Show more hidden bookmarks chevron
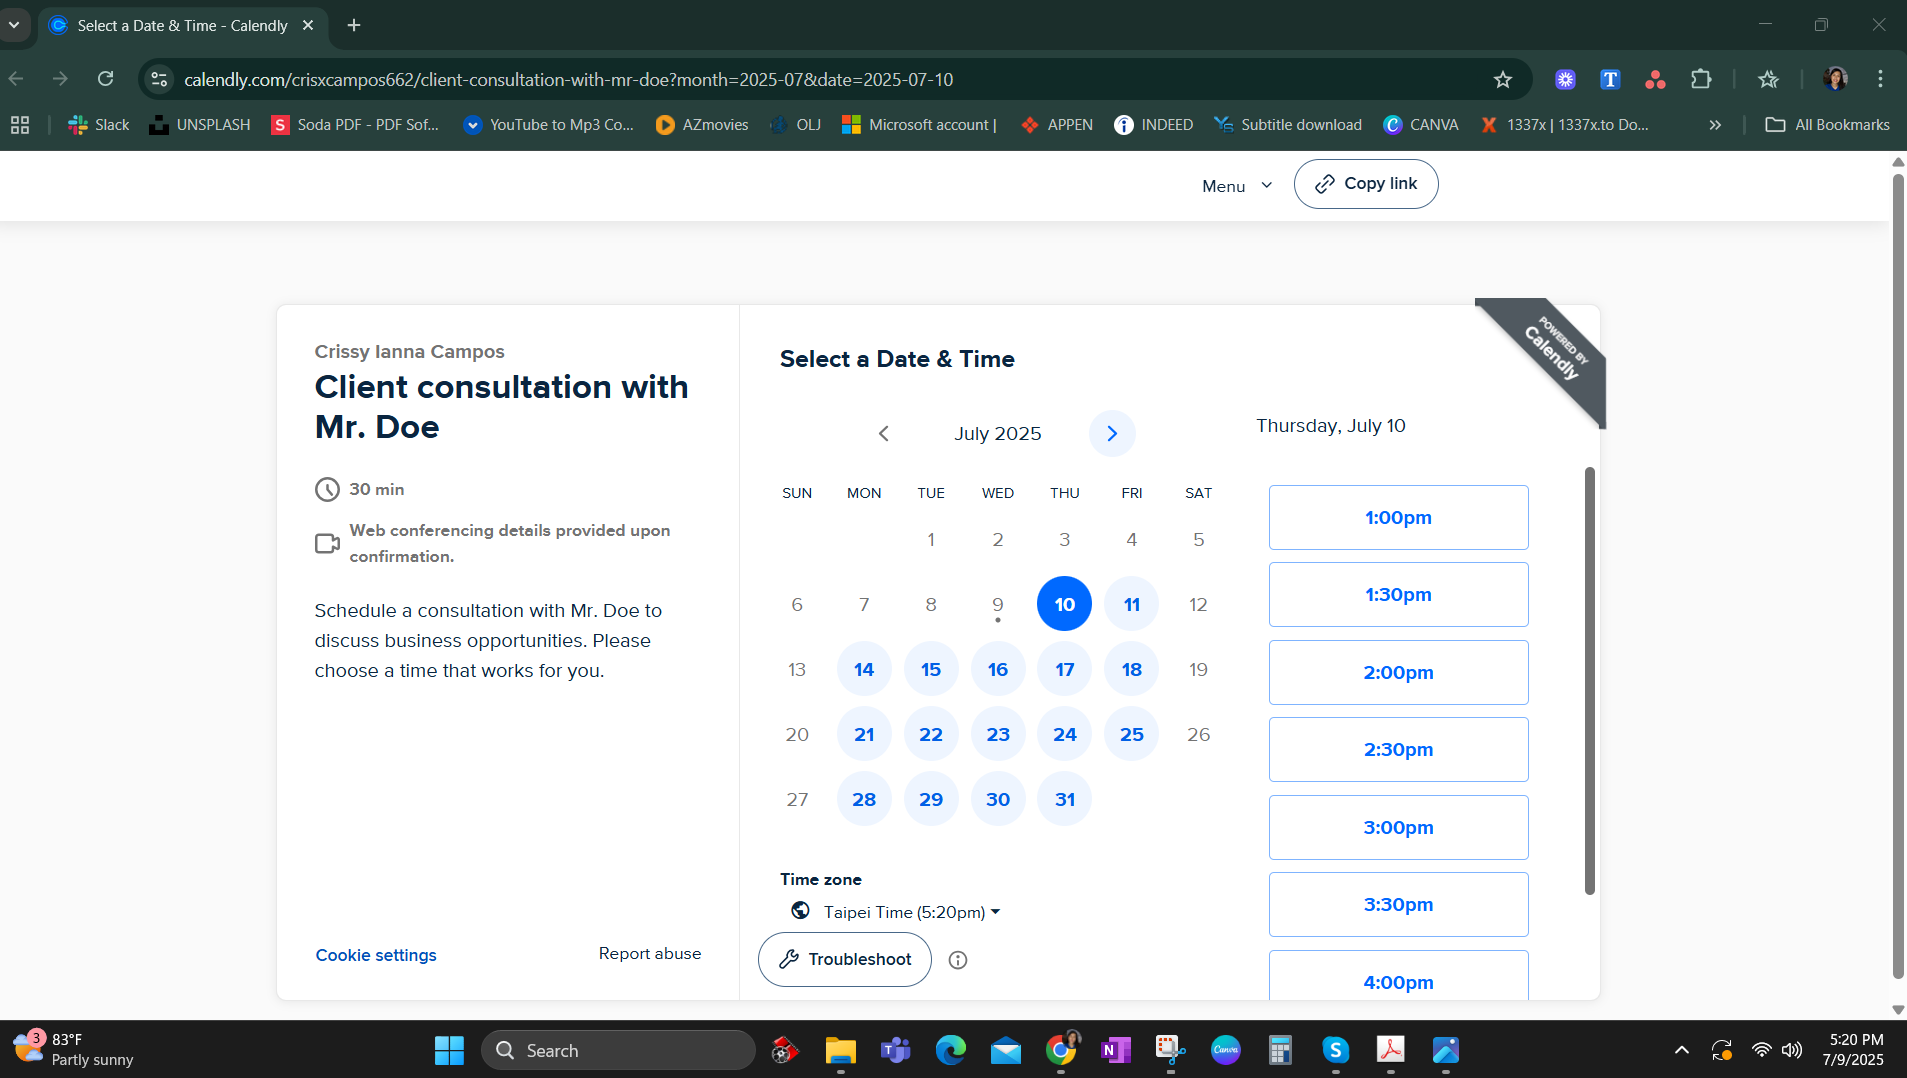 pyautogui.click(x=1715, y=125)
